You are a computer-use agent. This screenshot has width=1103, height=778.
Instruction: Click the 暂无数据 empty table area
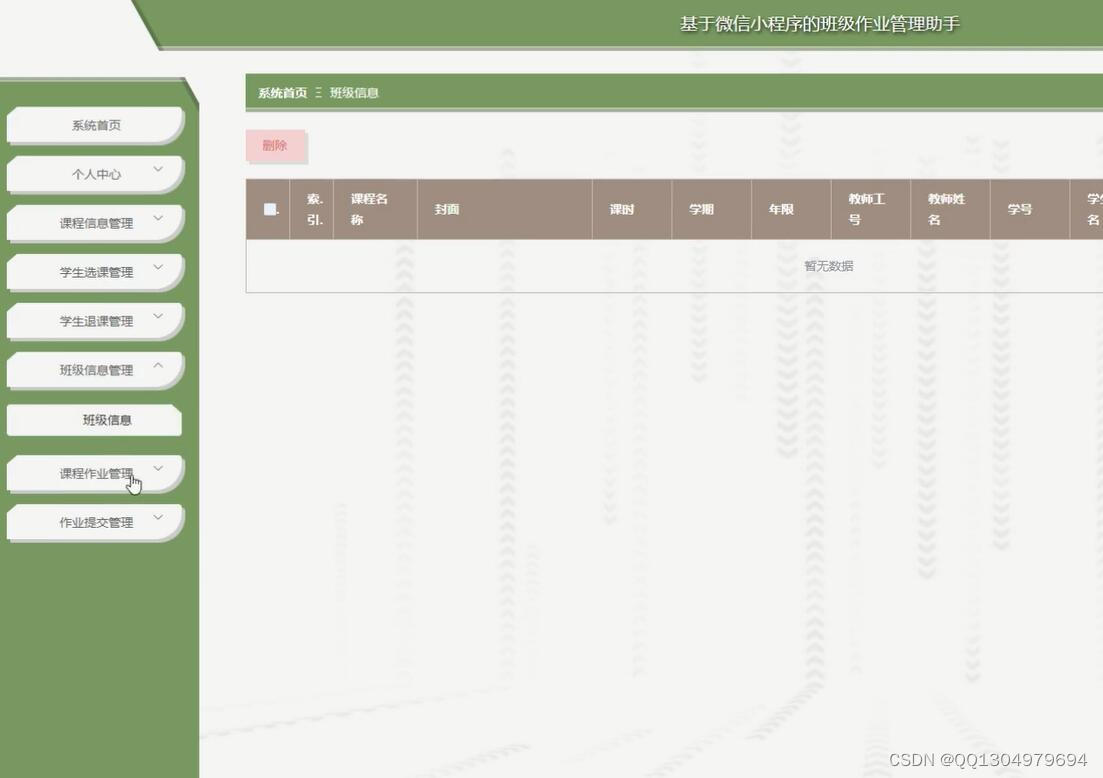(x=827, y=265)
